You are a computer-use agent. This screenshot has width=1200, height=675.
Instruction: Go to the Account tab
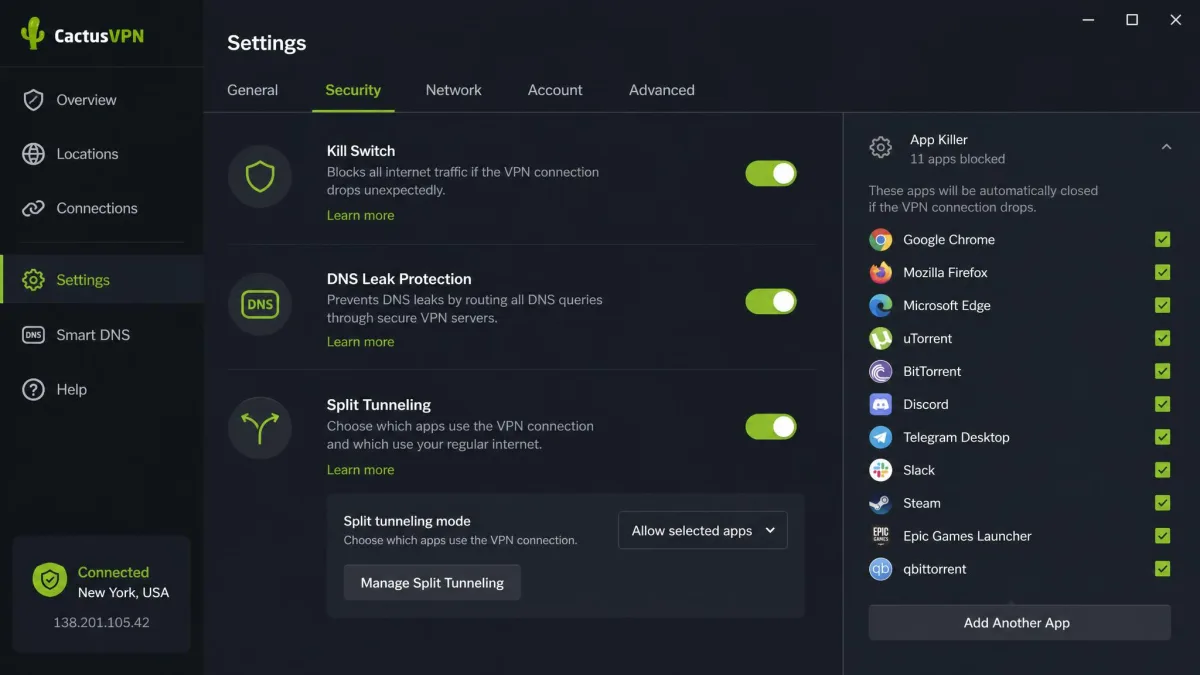(x=555, y=90)
